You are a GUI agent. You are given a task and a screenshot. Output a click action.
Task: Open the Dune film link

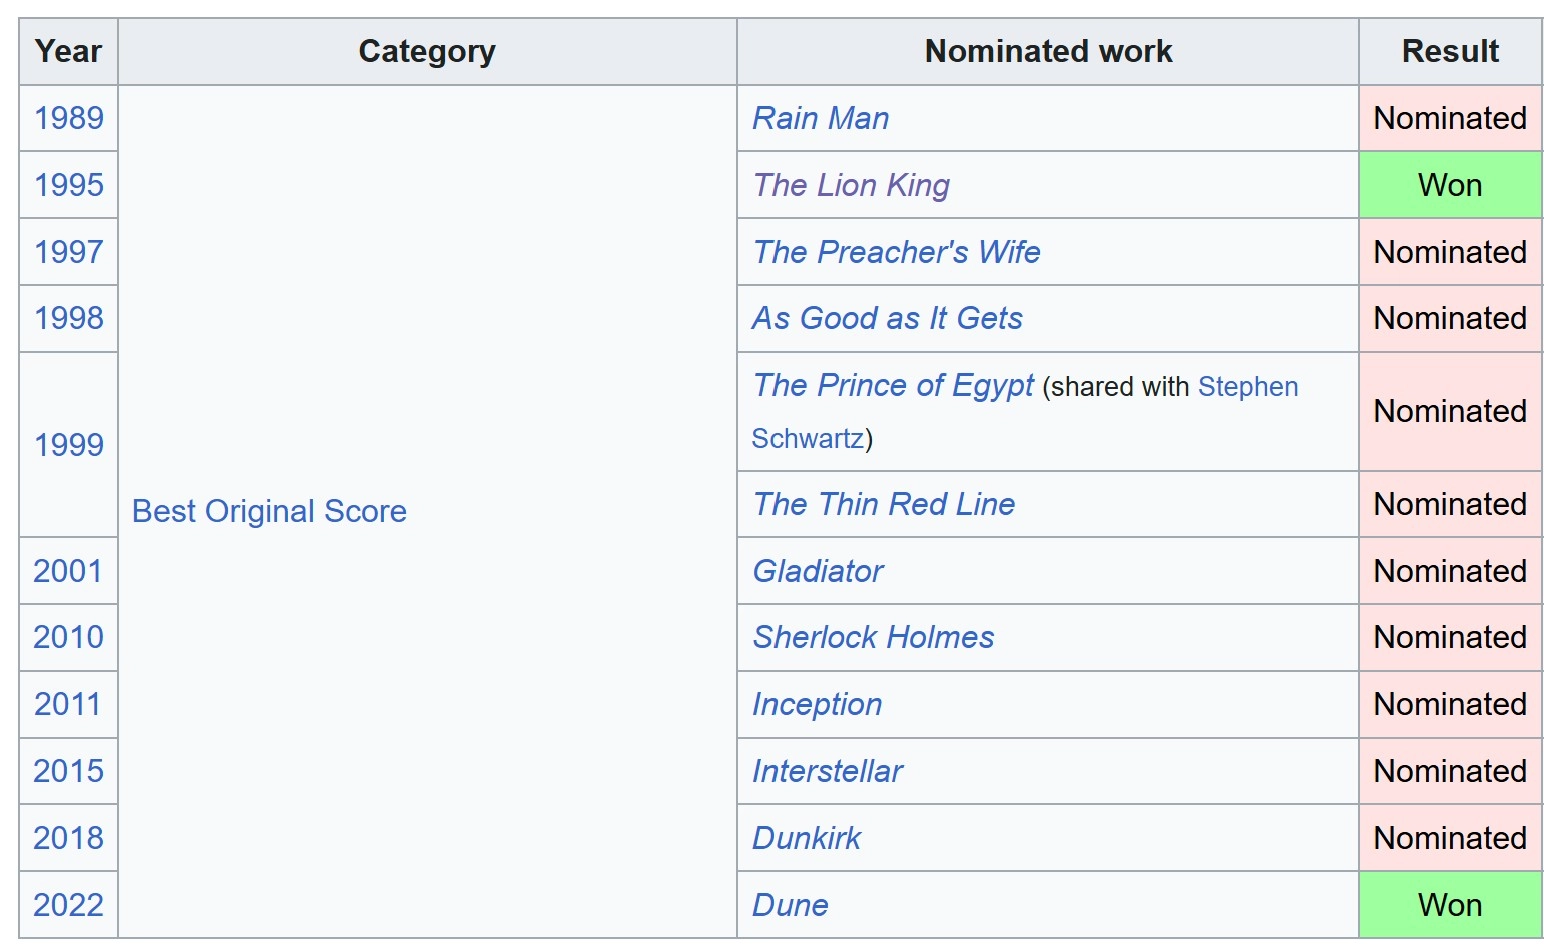(790, 905)
